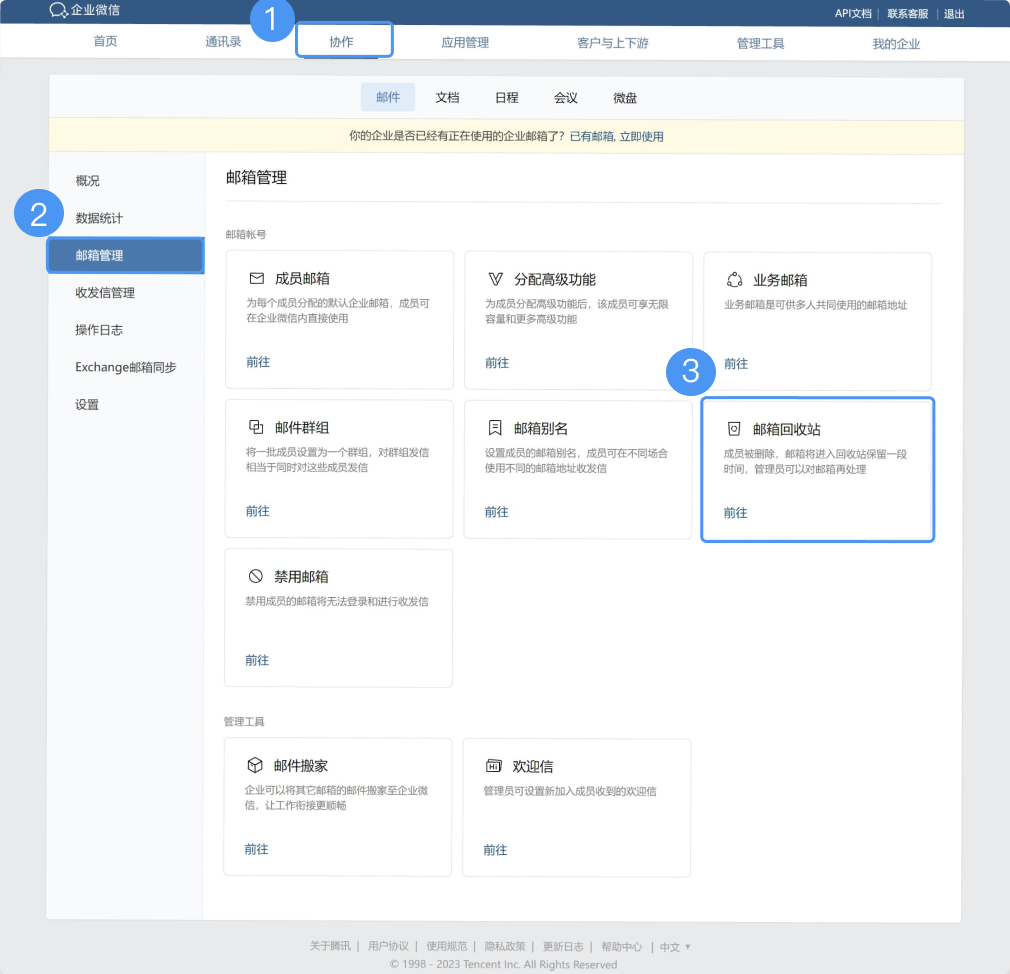
Task: Open the 通讯录 top navigation menu
Action: (x=223, y=43)
